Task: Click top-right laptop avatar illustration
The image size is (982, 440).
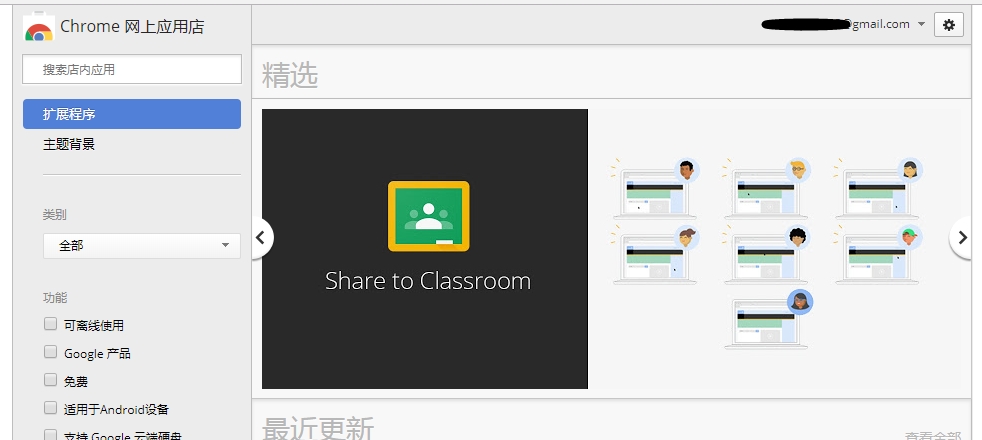Action: point(878,188)
